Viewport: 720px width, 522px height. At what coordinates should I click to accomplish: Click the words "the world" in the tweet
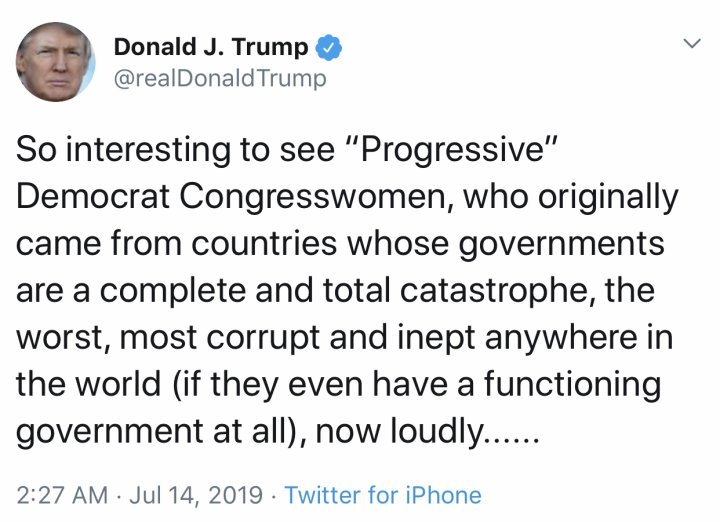tap(82, 385)
